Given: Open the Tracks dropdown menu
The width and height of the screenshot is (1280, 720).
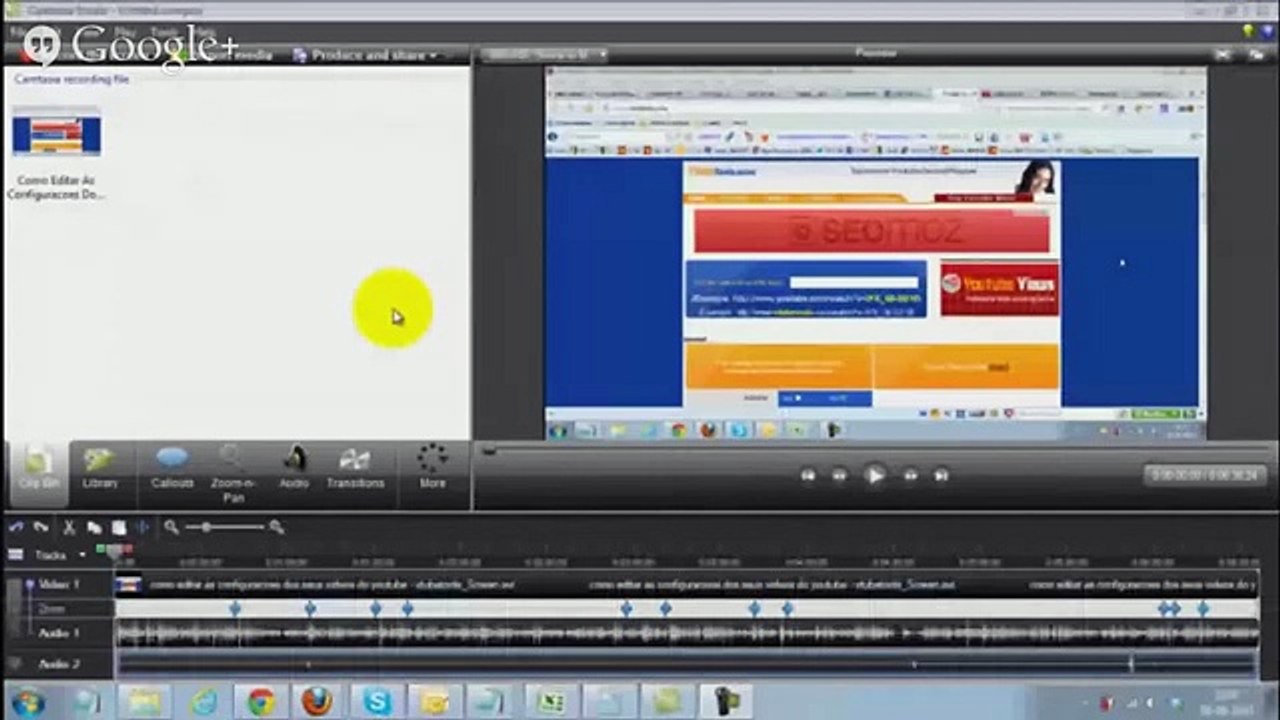Looking at the screenshot, I should click(x=82, y=555).
